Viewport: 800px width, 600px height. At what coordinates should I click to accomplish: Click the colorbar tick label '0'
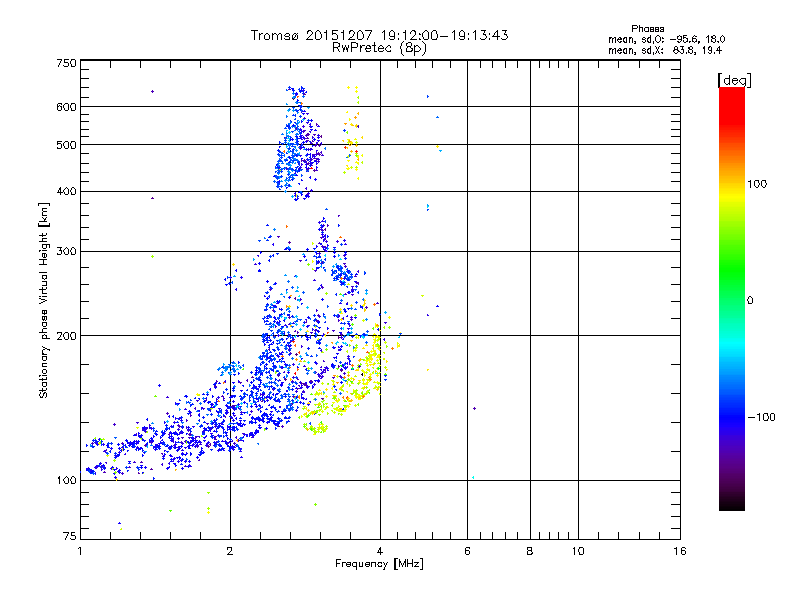[749, 301]
